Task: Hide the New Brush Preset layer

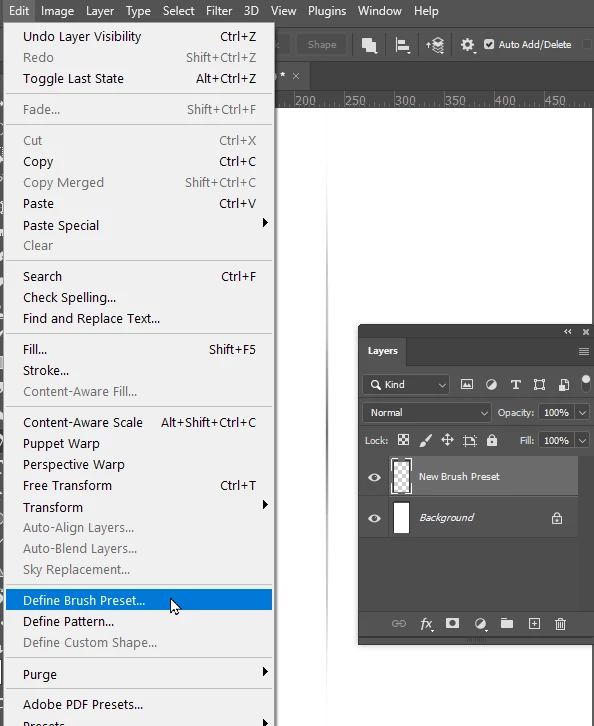Action: [x=374, y=477]
